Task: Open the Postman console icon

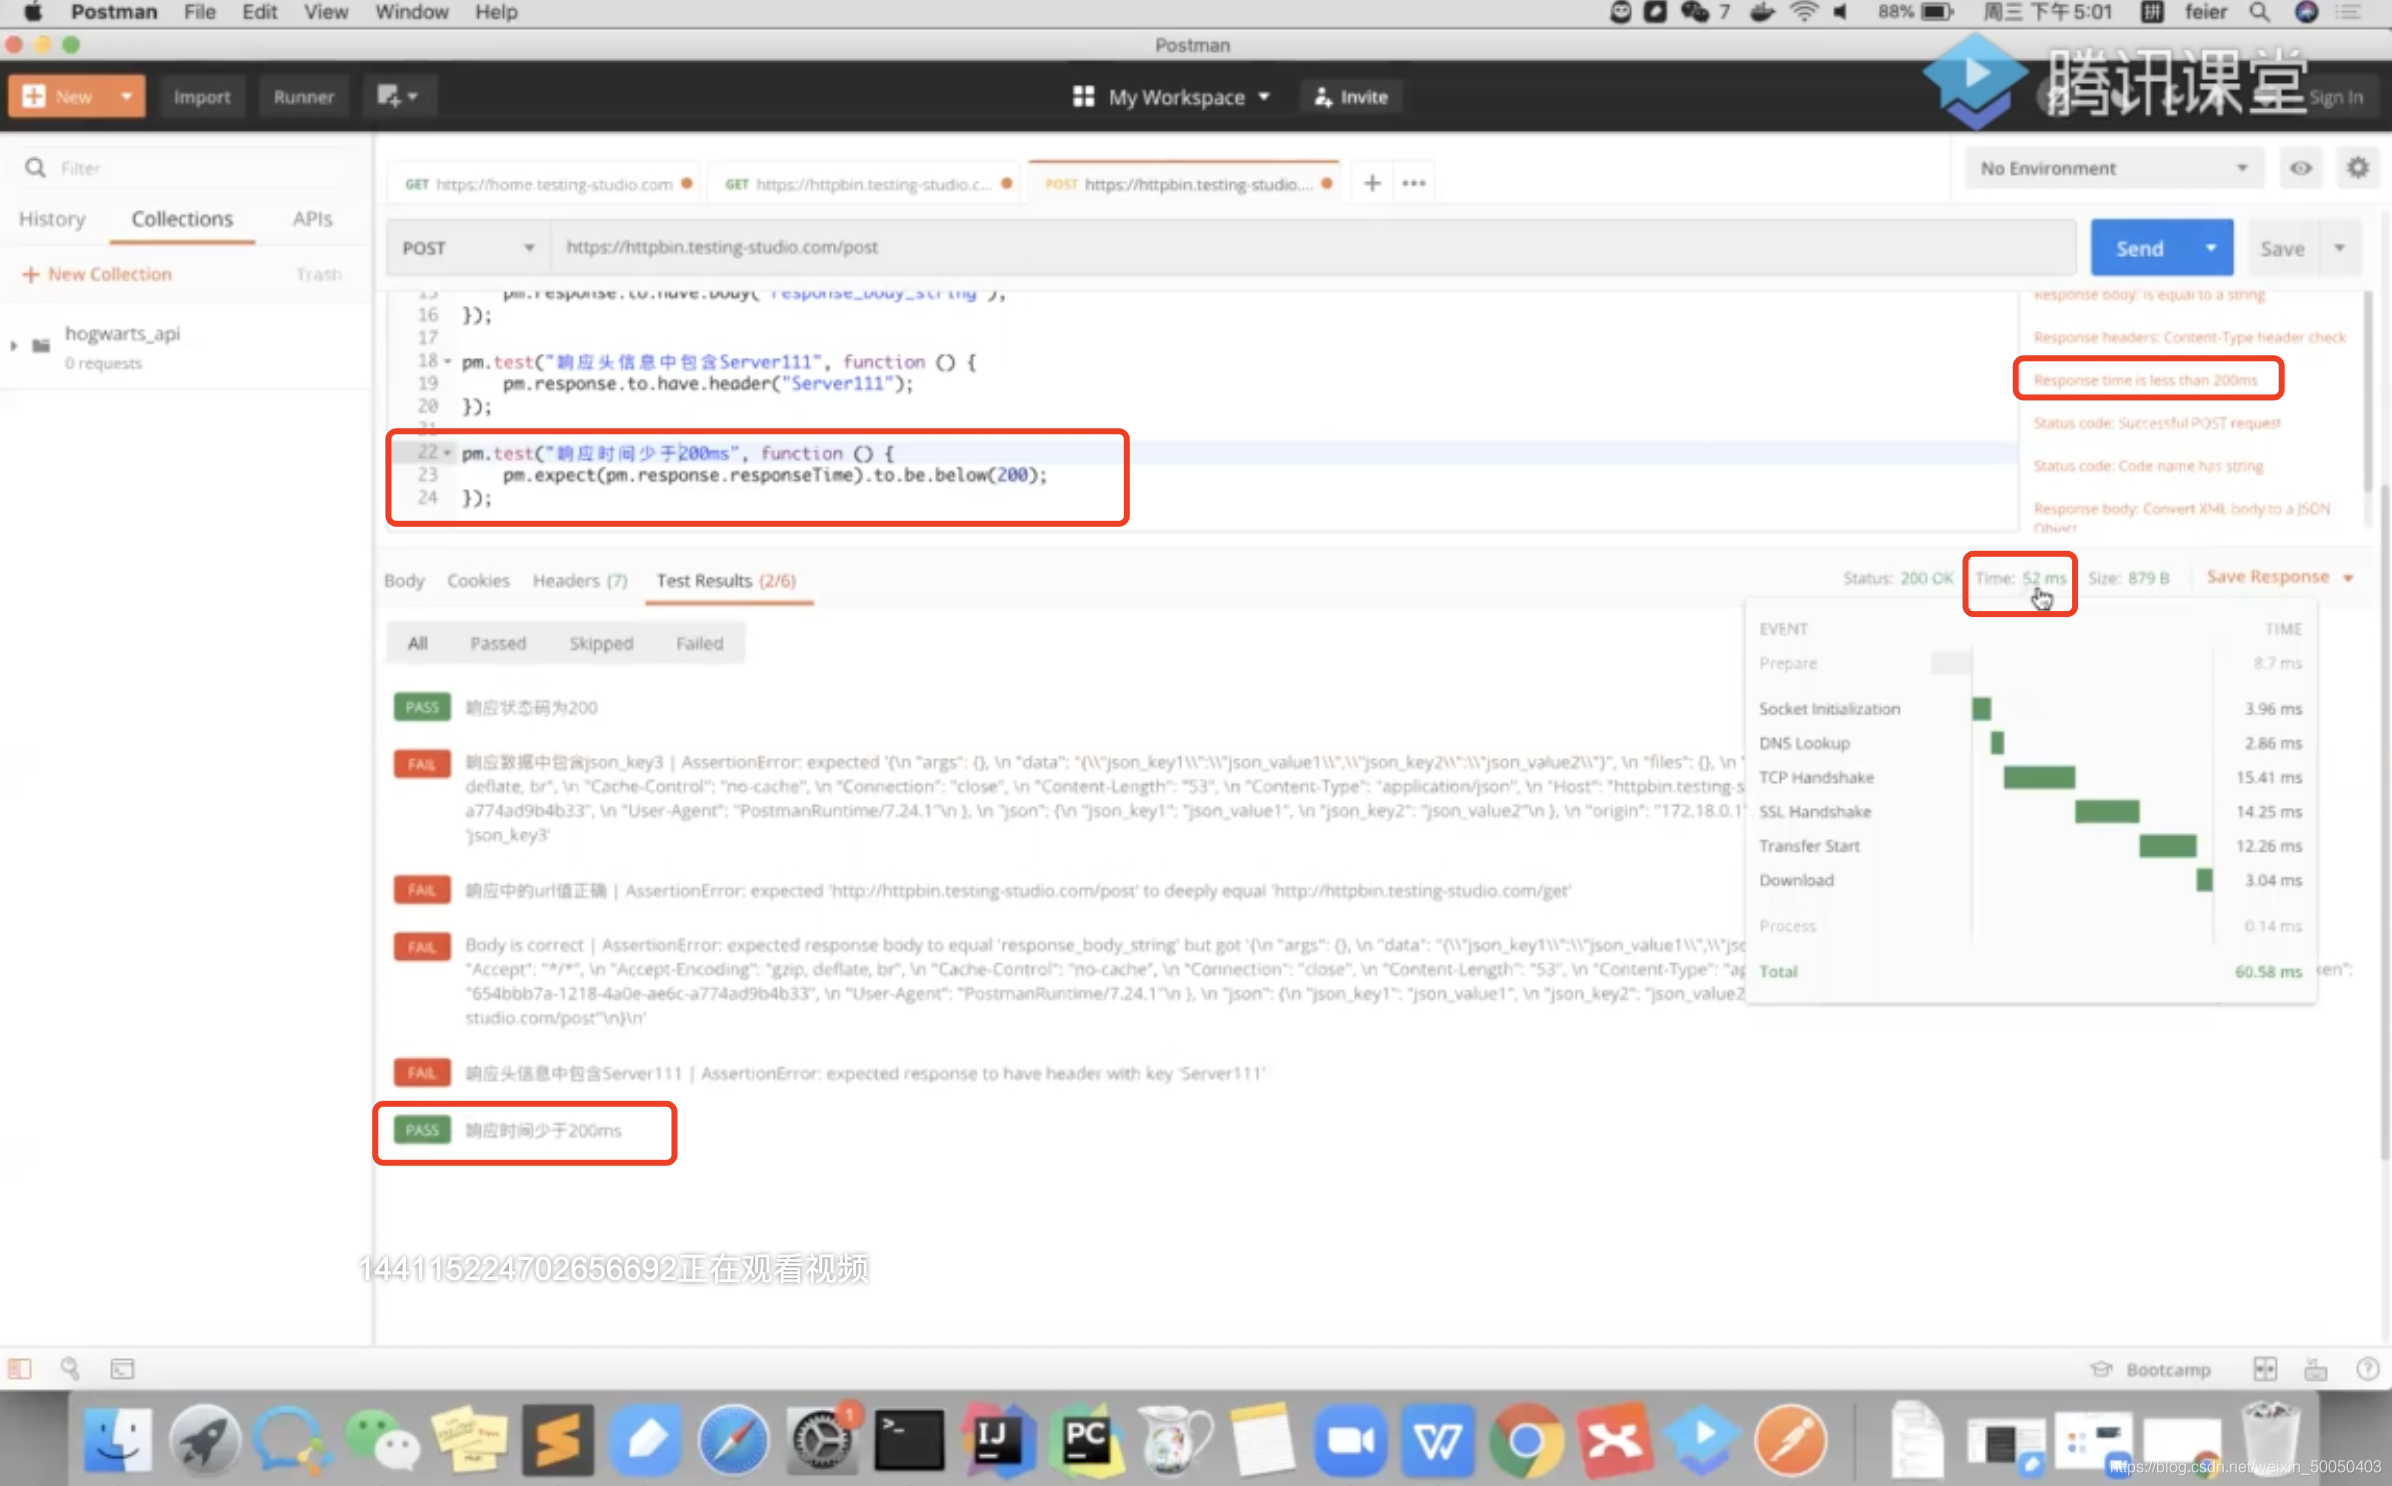Action: coord(122,1368)
